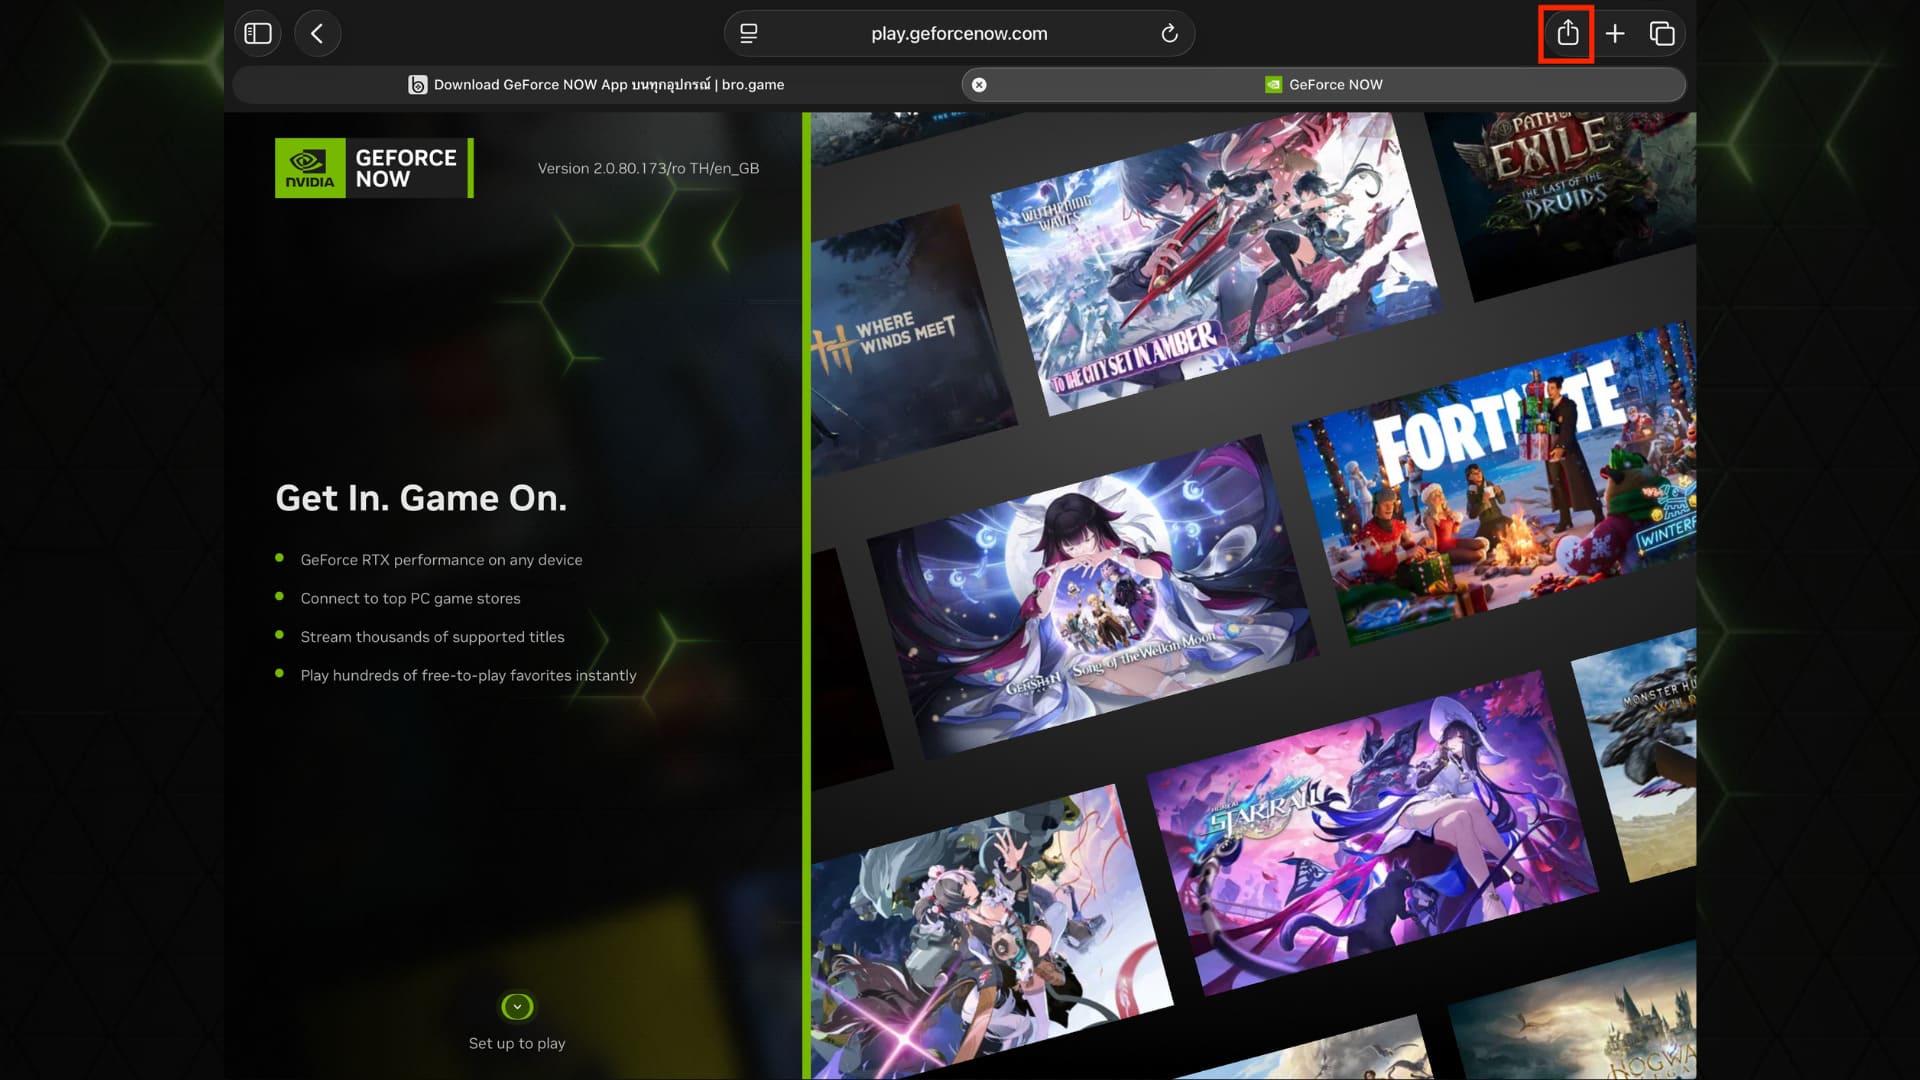The height and width of the screenshot is (1080, 1920).
Task: Show the tab overview grid
Action: point(1663,33)
